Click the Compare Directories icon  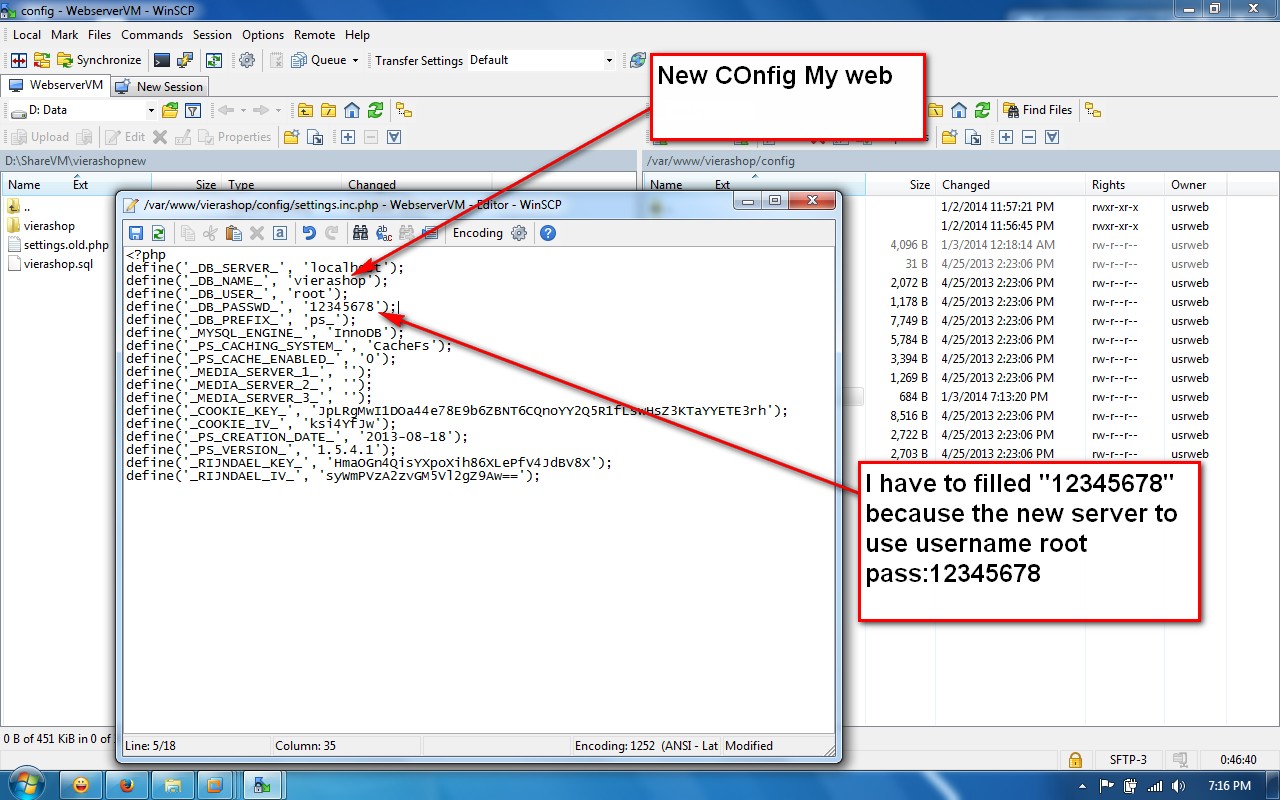click(x=19, y=60)
